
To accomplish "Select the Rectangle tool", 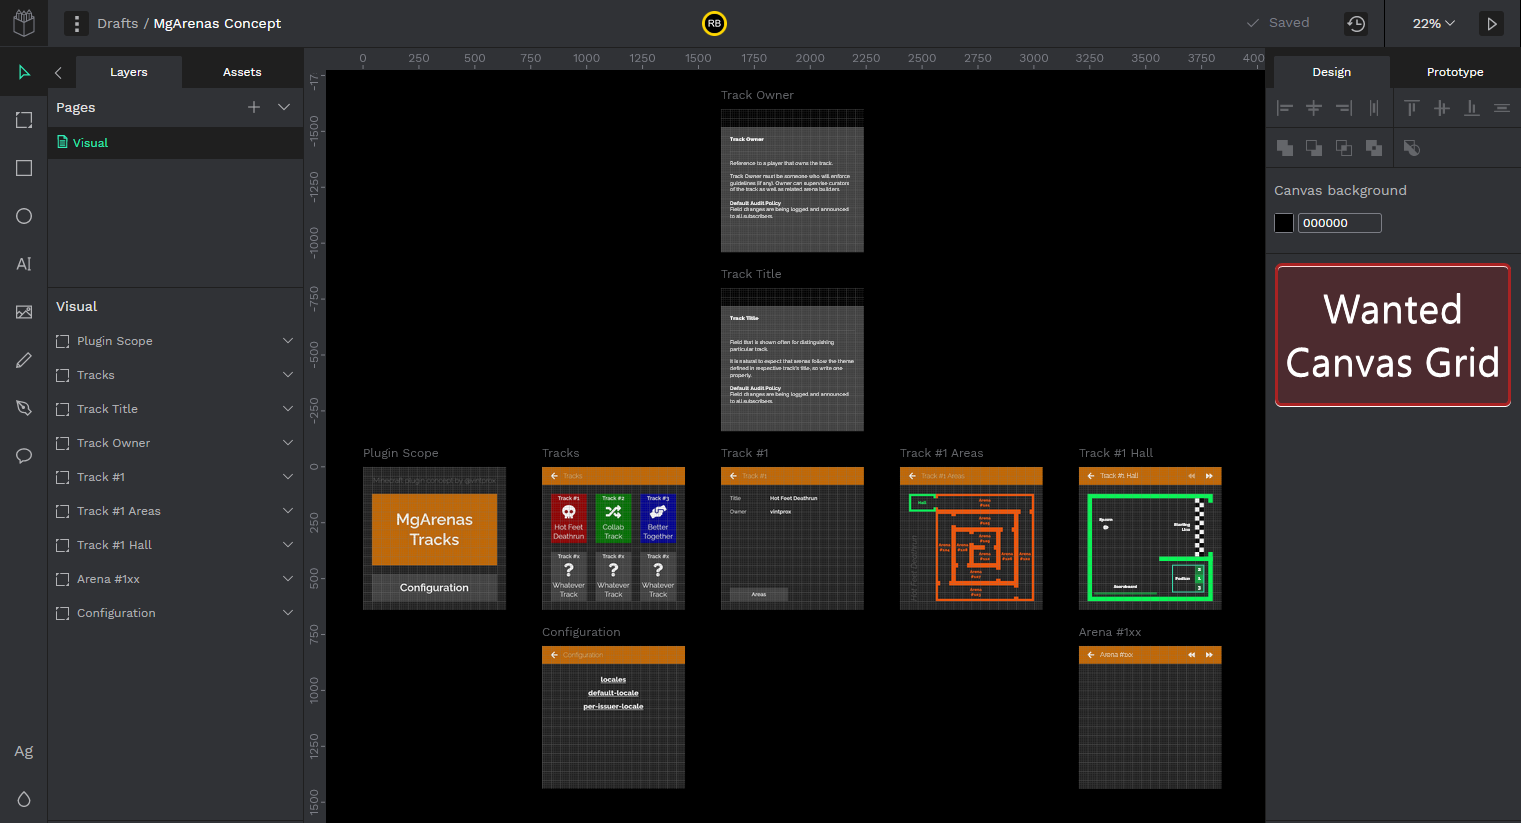I will (x=23, y=168).
